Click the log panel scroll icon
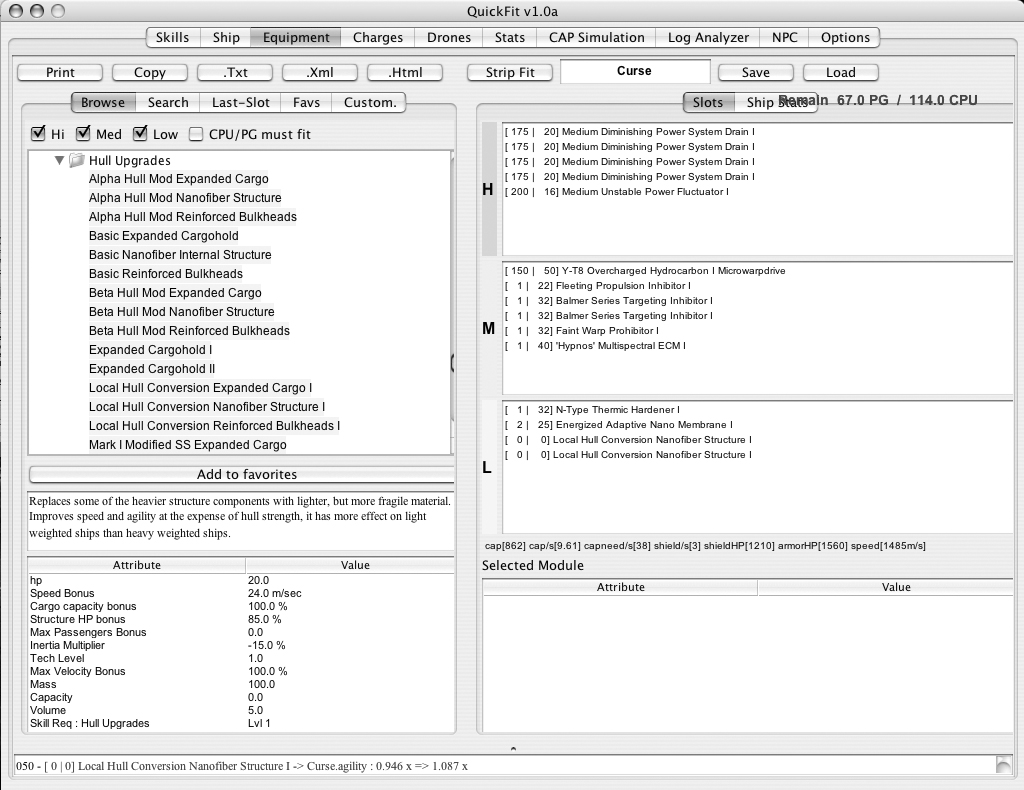1024x790 pixels. (1003, 765)
